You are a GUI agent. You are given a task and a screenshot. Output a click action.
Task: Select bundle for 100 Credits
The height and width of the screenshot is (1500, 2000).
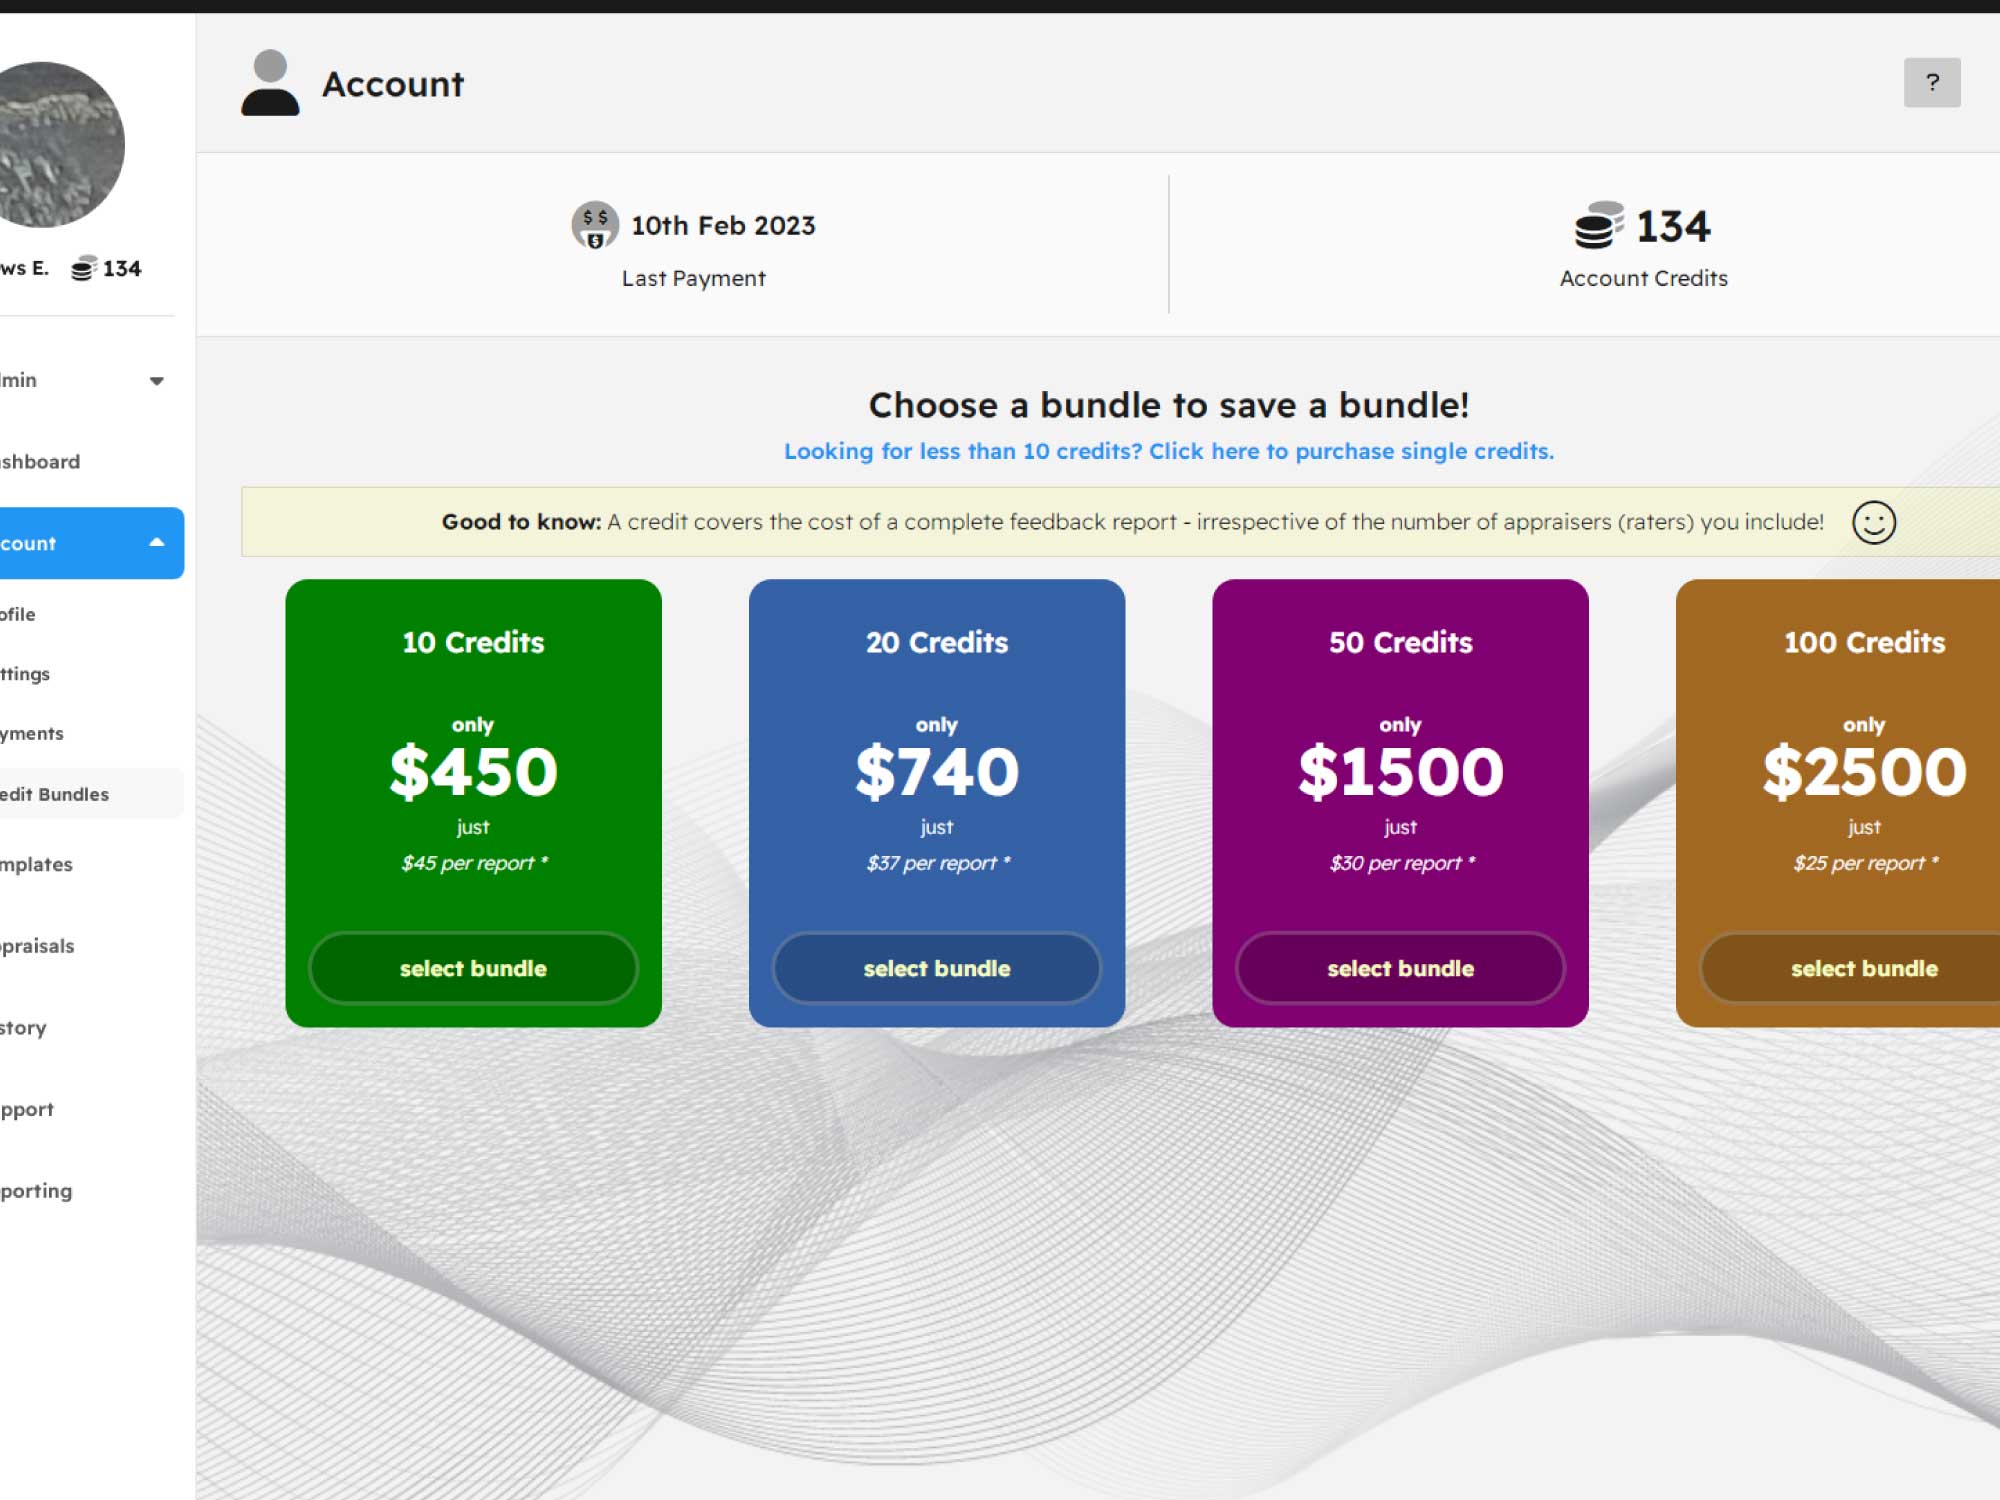[x=1863, y=968]
